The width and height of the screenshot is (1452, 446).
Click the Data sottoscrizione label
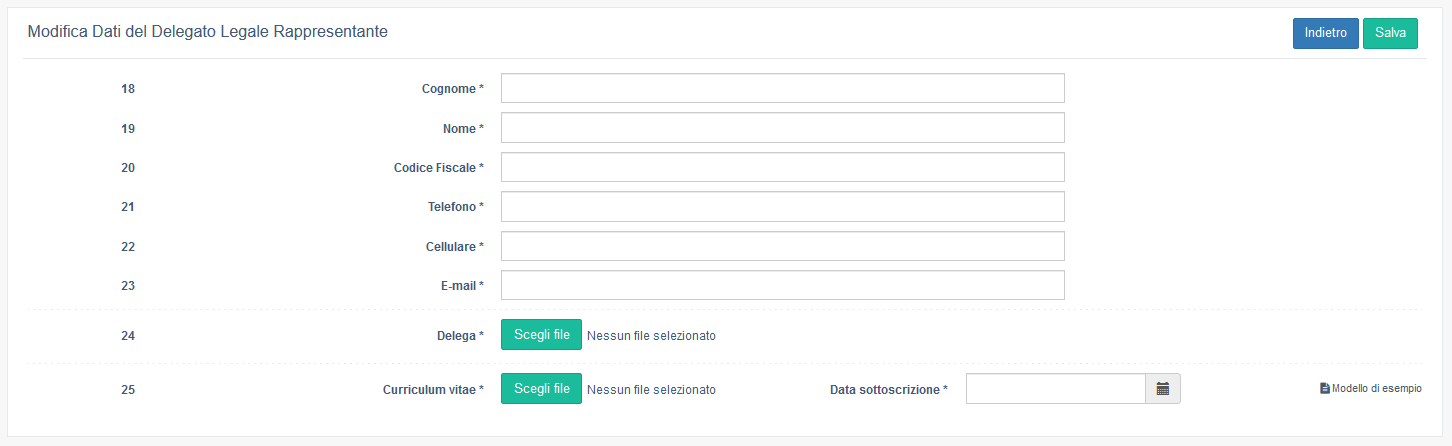pyautogui.click(x=888, y=390)
